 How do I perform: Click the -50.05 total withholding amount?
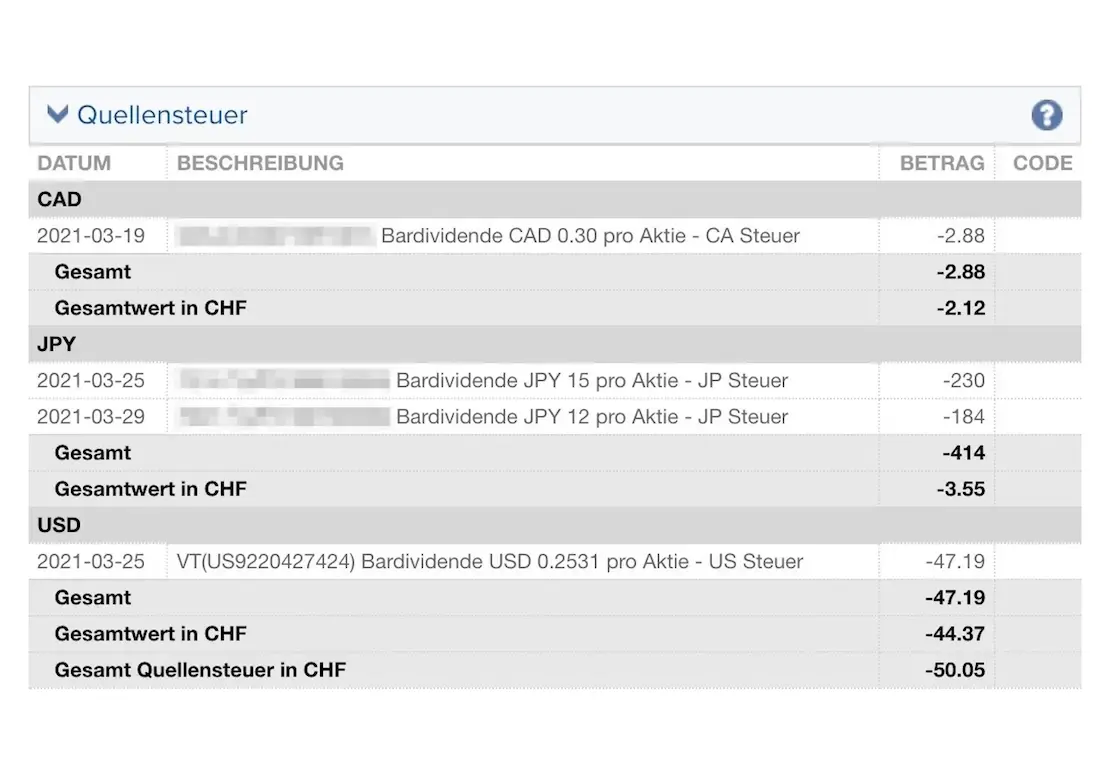[x=955, y=670]
